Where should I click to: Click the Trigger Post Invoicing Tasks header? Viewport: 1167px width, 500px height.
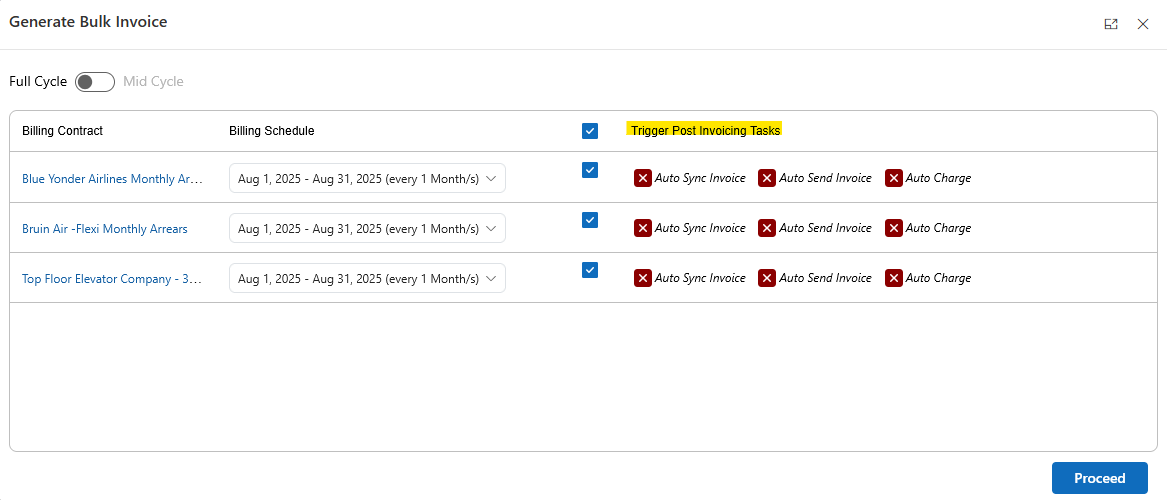tap(706, 131)
